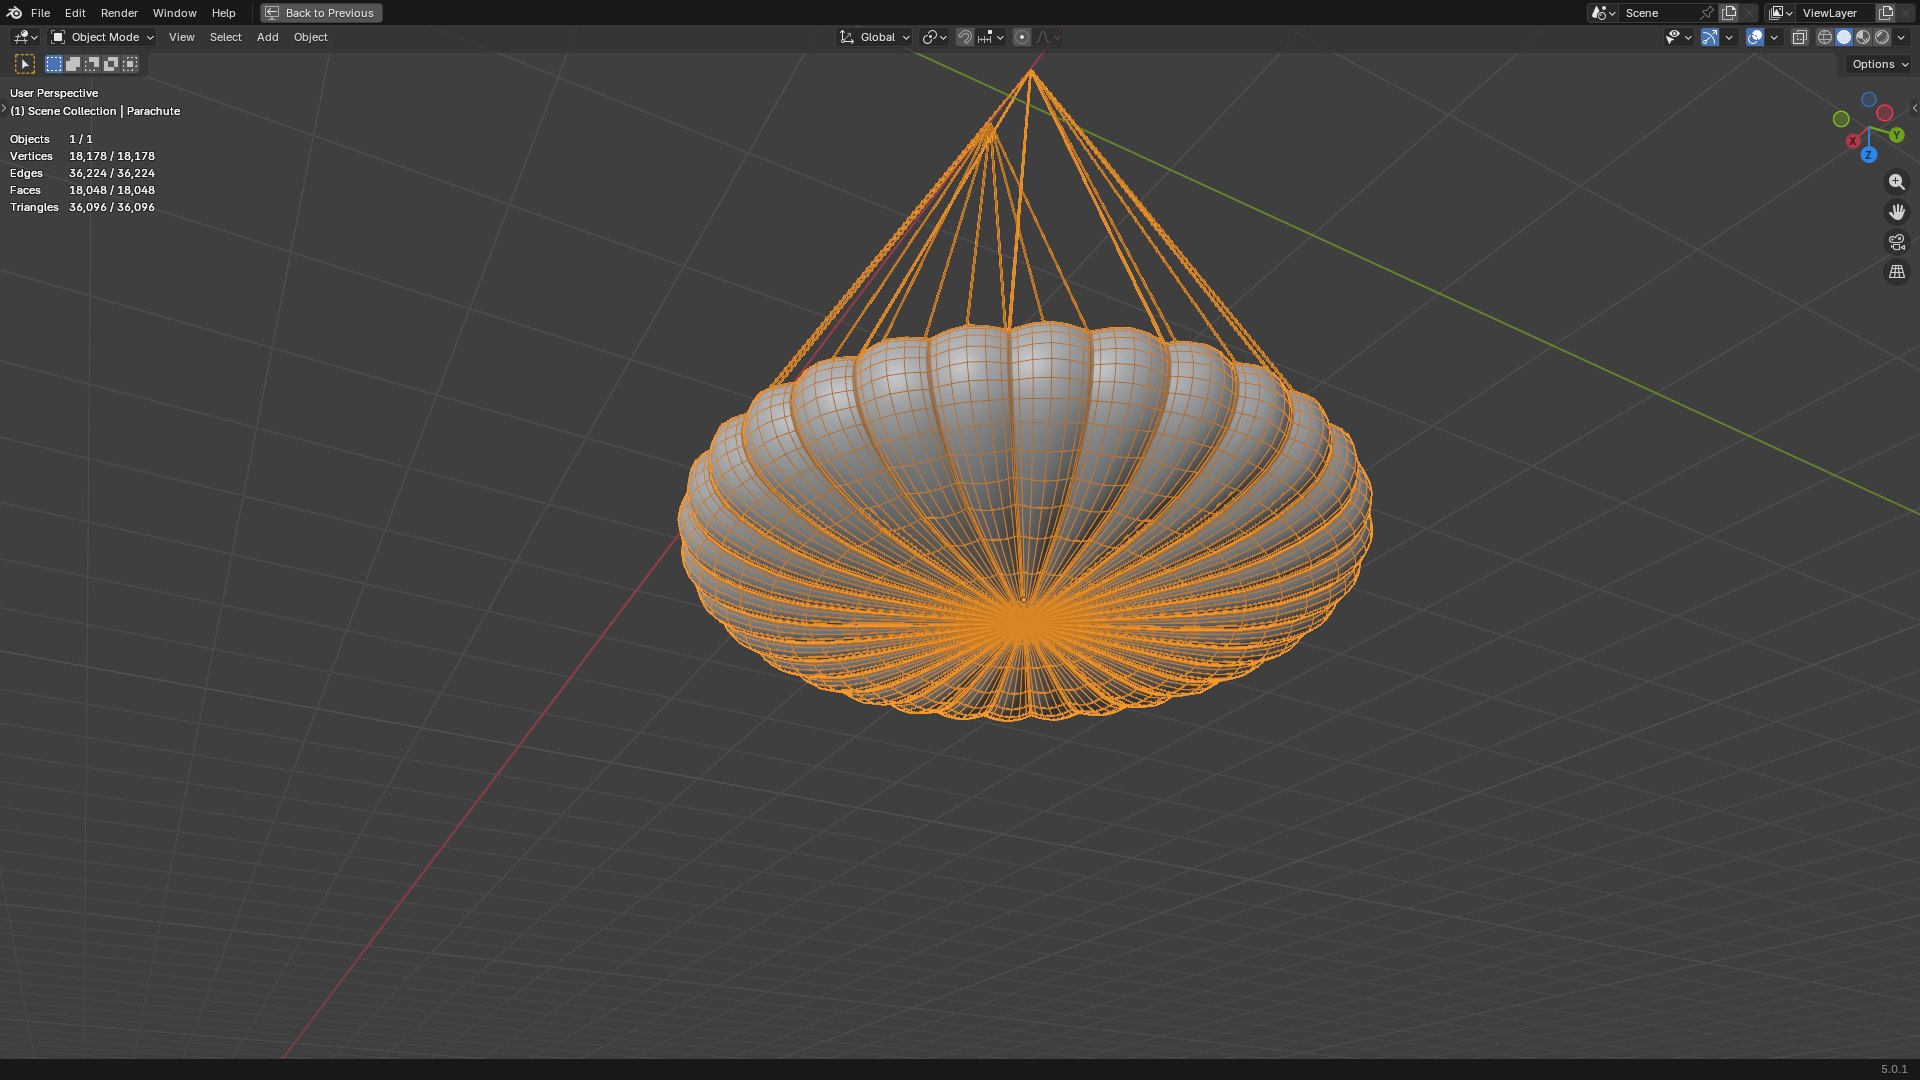Click the 'Triangles' statistics text
1920x1080 pixels.
coord(34,207)
